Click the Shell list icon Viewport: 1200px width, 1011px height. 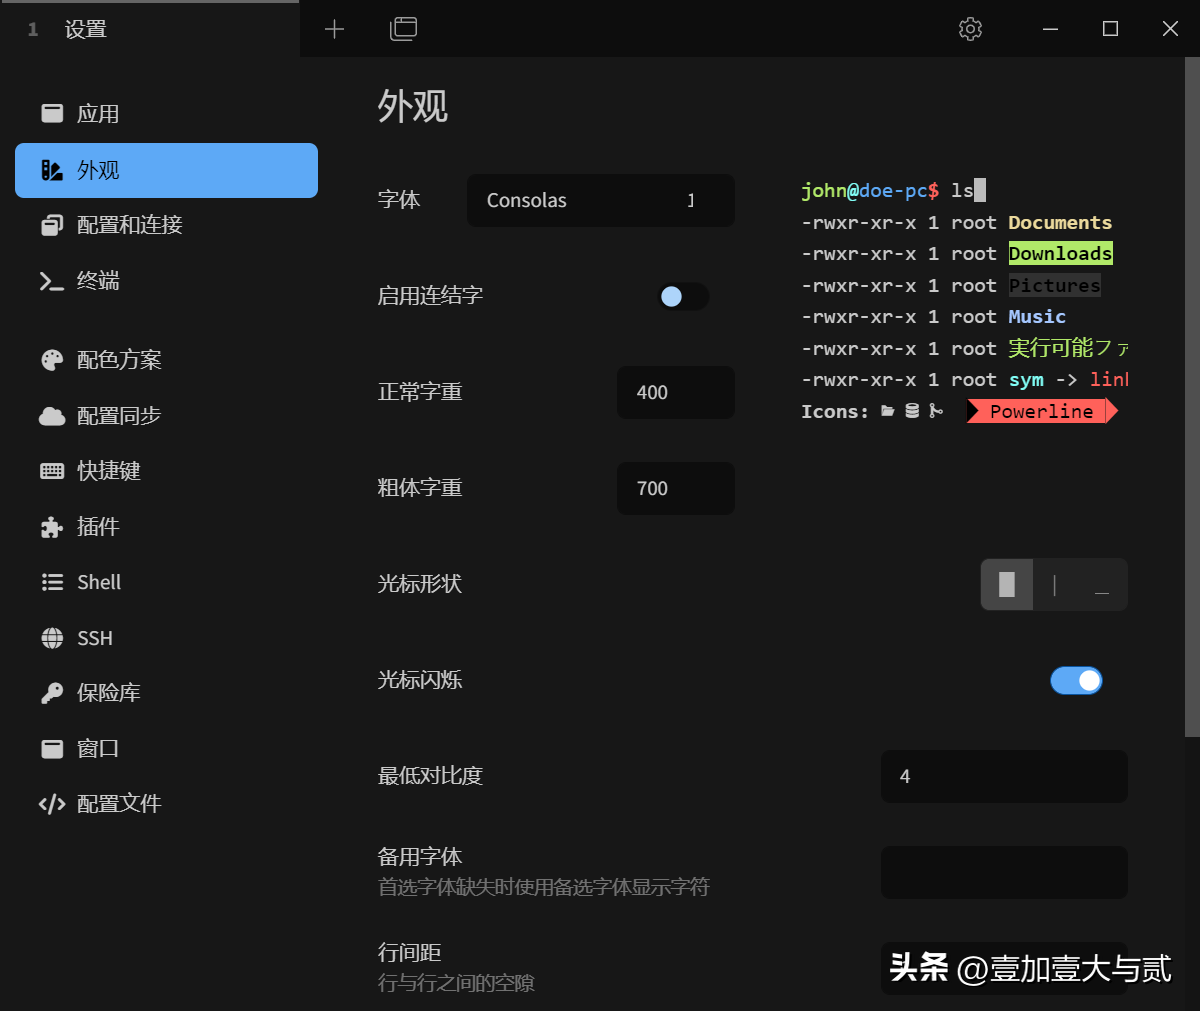pyautogui.click(x=52, y=582)
